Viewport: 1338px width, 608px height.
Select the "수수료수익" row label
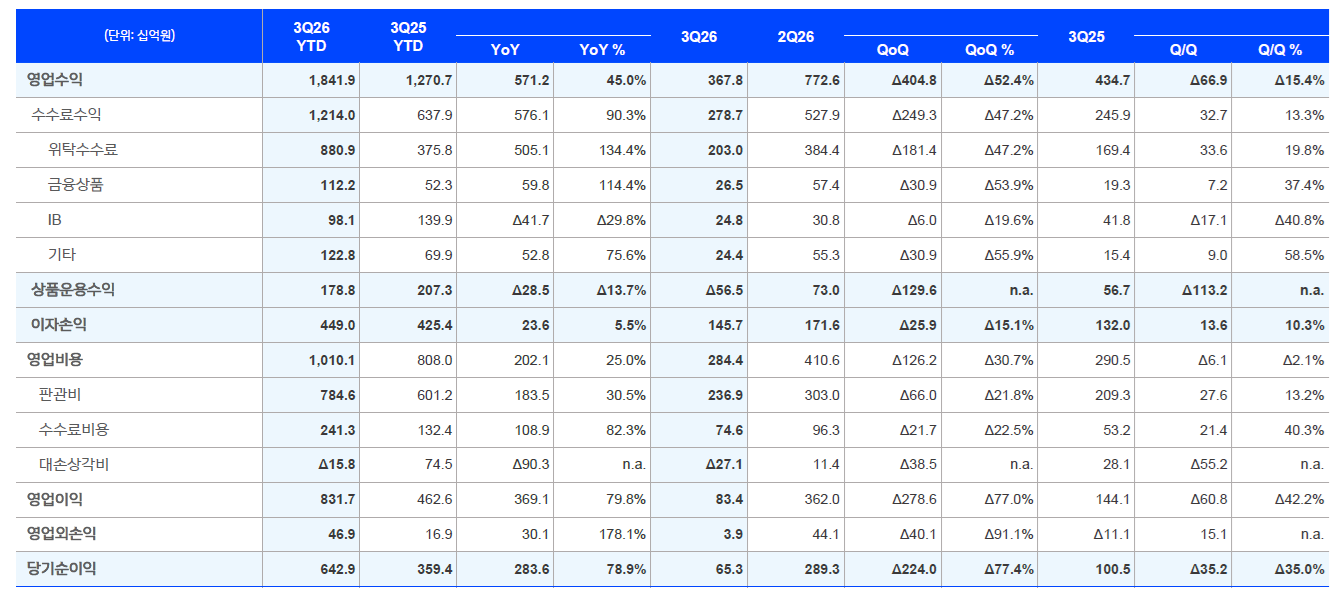[x=68, y=115]
